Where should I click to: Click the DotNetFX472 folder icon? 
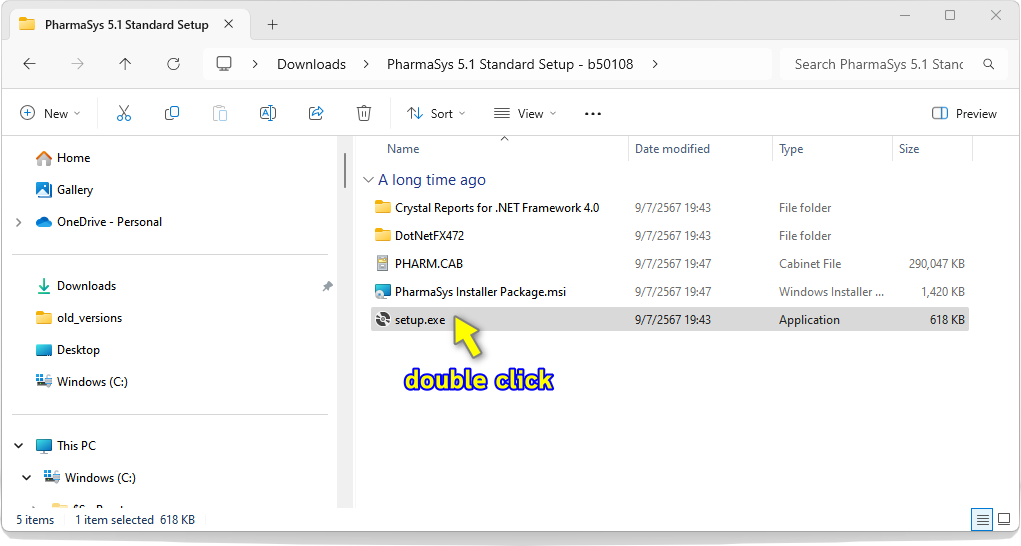click(383, 235)
